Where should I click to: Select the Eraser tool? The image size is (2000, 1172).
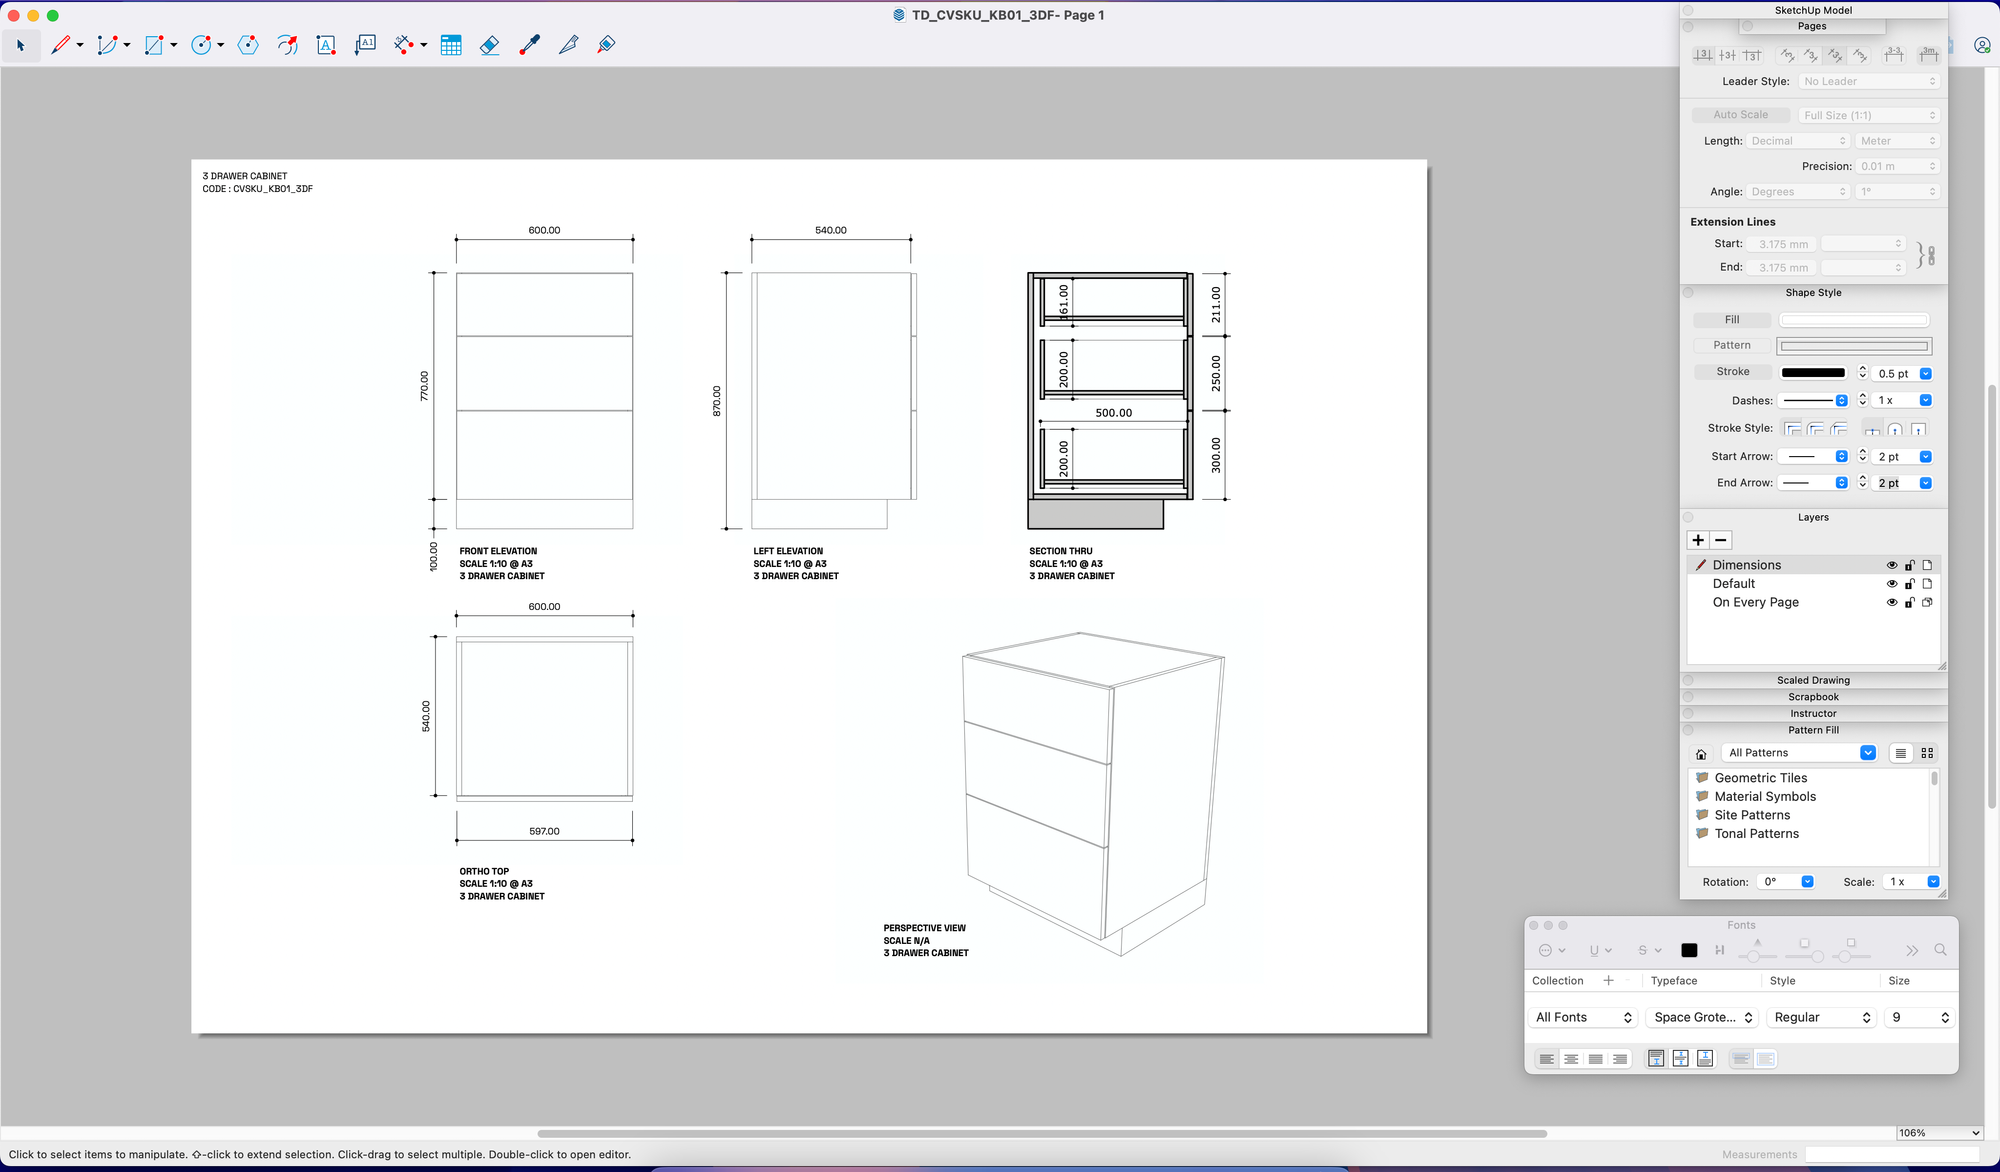coord(489,45)
